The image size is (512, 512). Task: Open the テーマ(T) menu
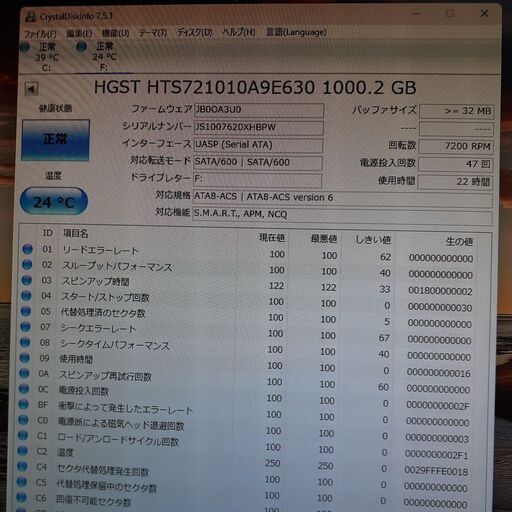tap(153, 33)
